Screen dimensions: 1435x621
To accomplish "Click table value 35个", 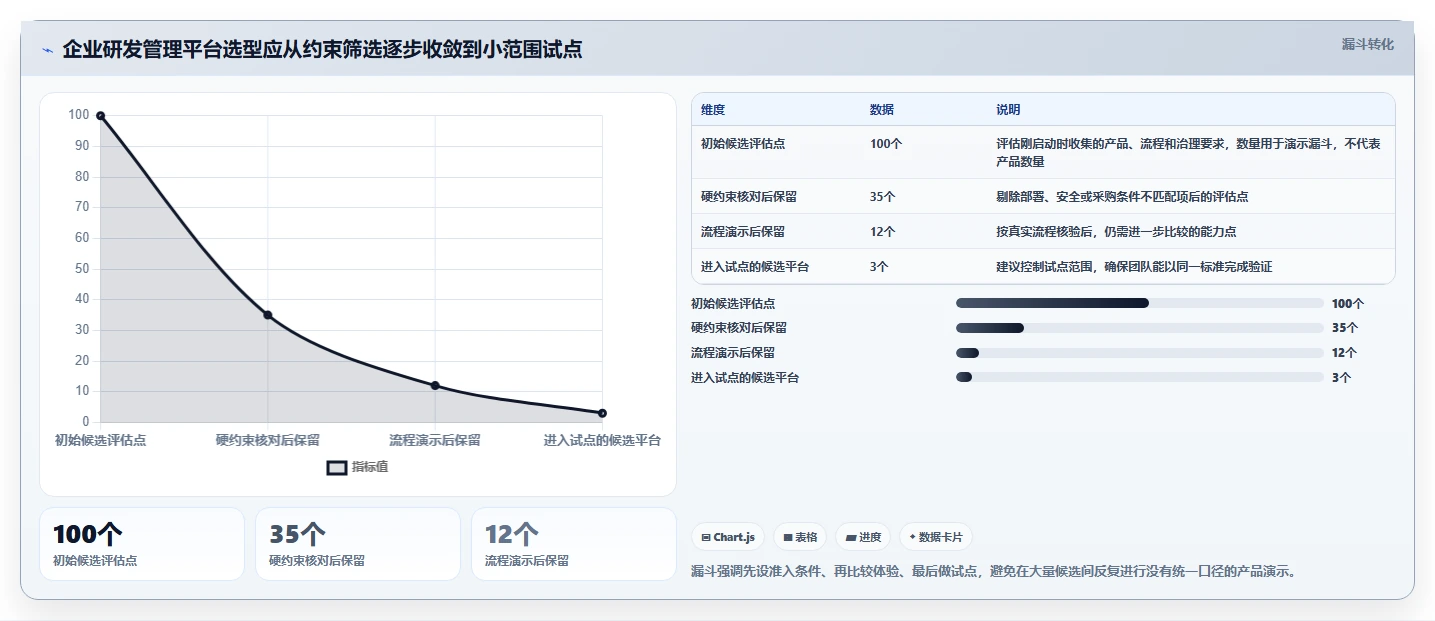I will tap(882, 197).
